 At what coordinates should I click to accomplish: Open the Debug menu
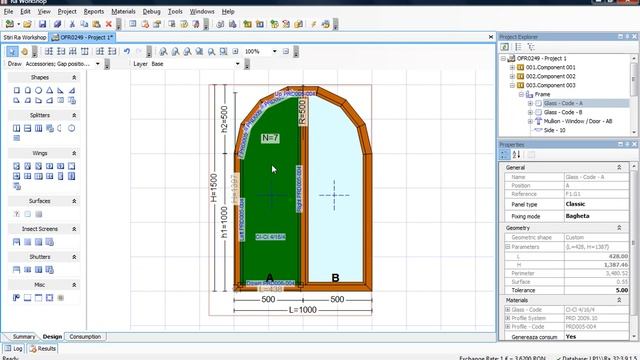151,11
